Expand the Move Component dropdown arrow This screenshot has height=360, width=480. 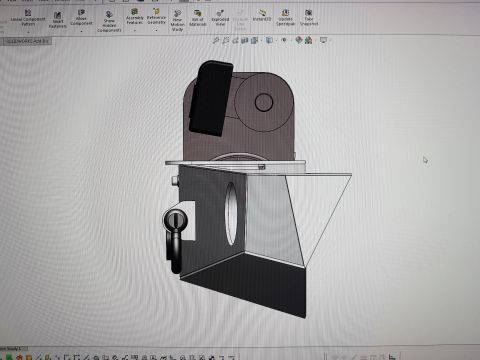81,31
